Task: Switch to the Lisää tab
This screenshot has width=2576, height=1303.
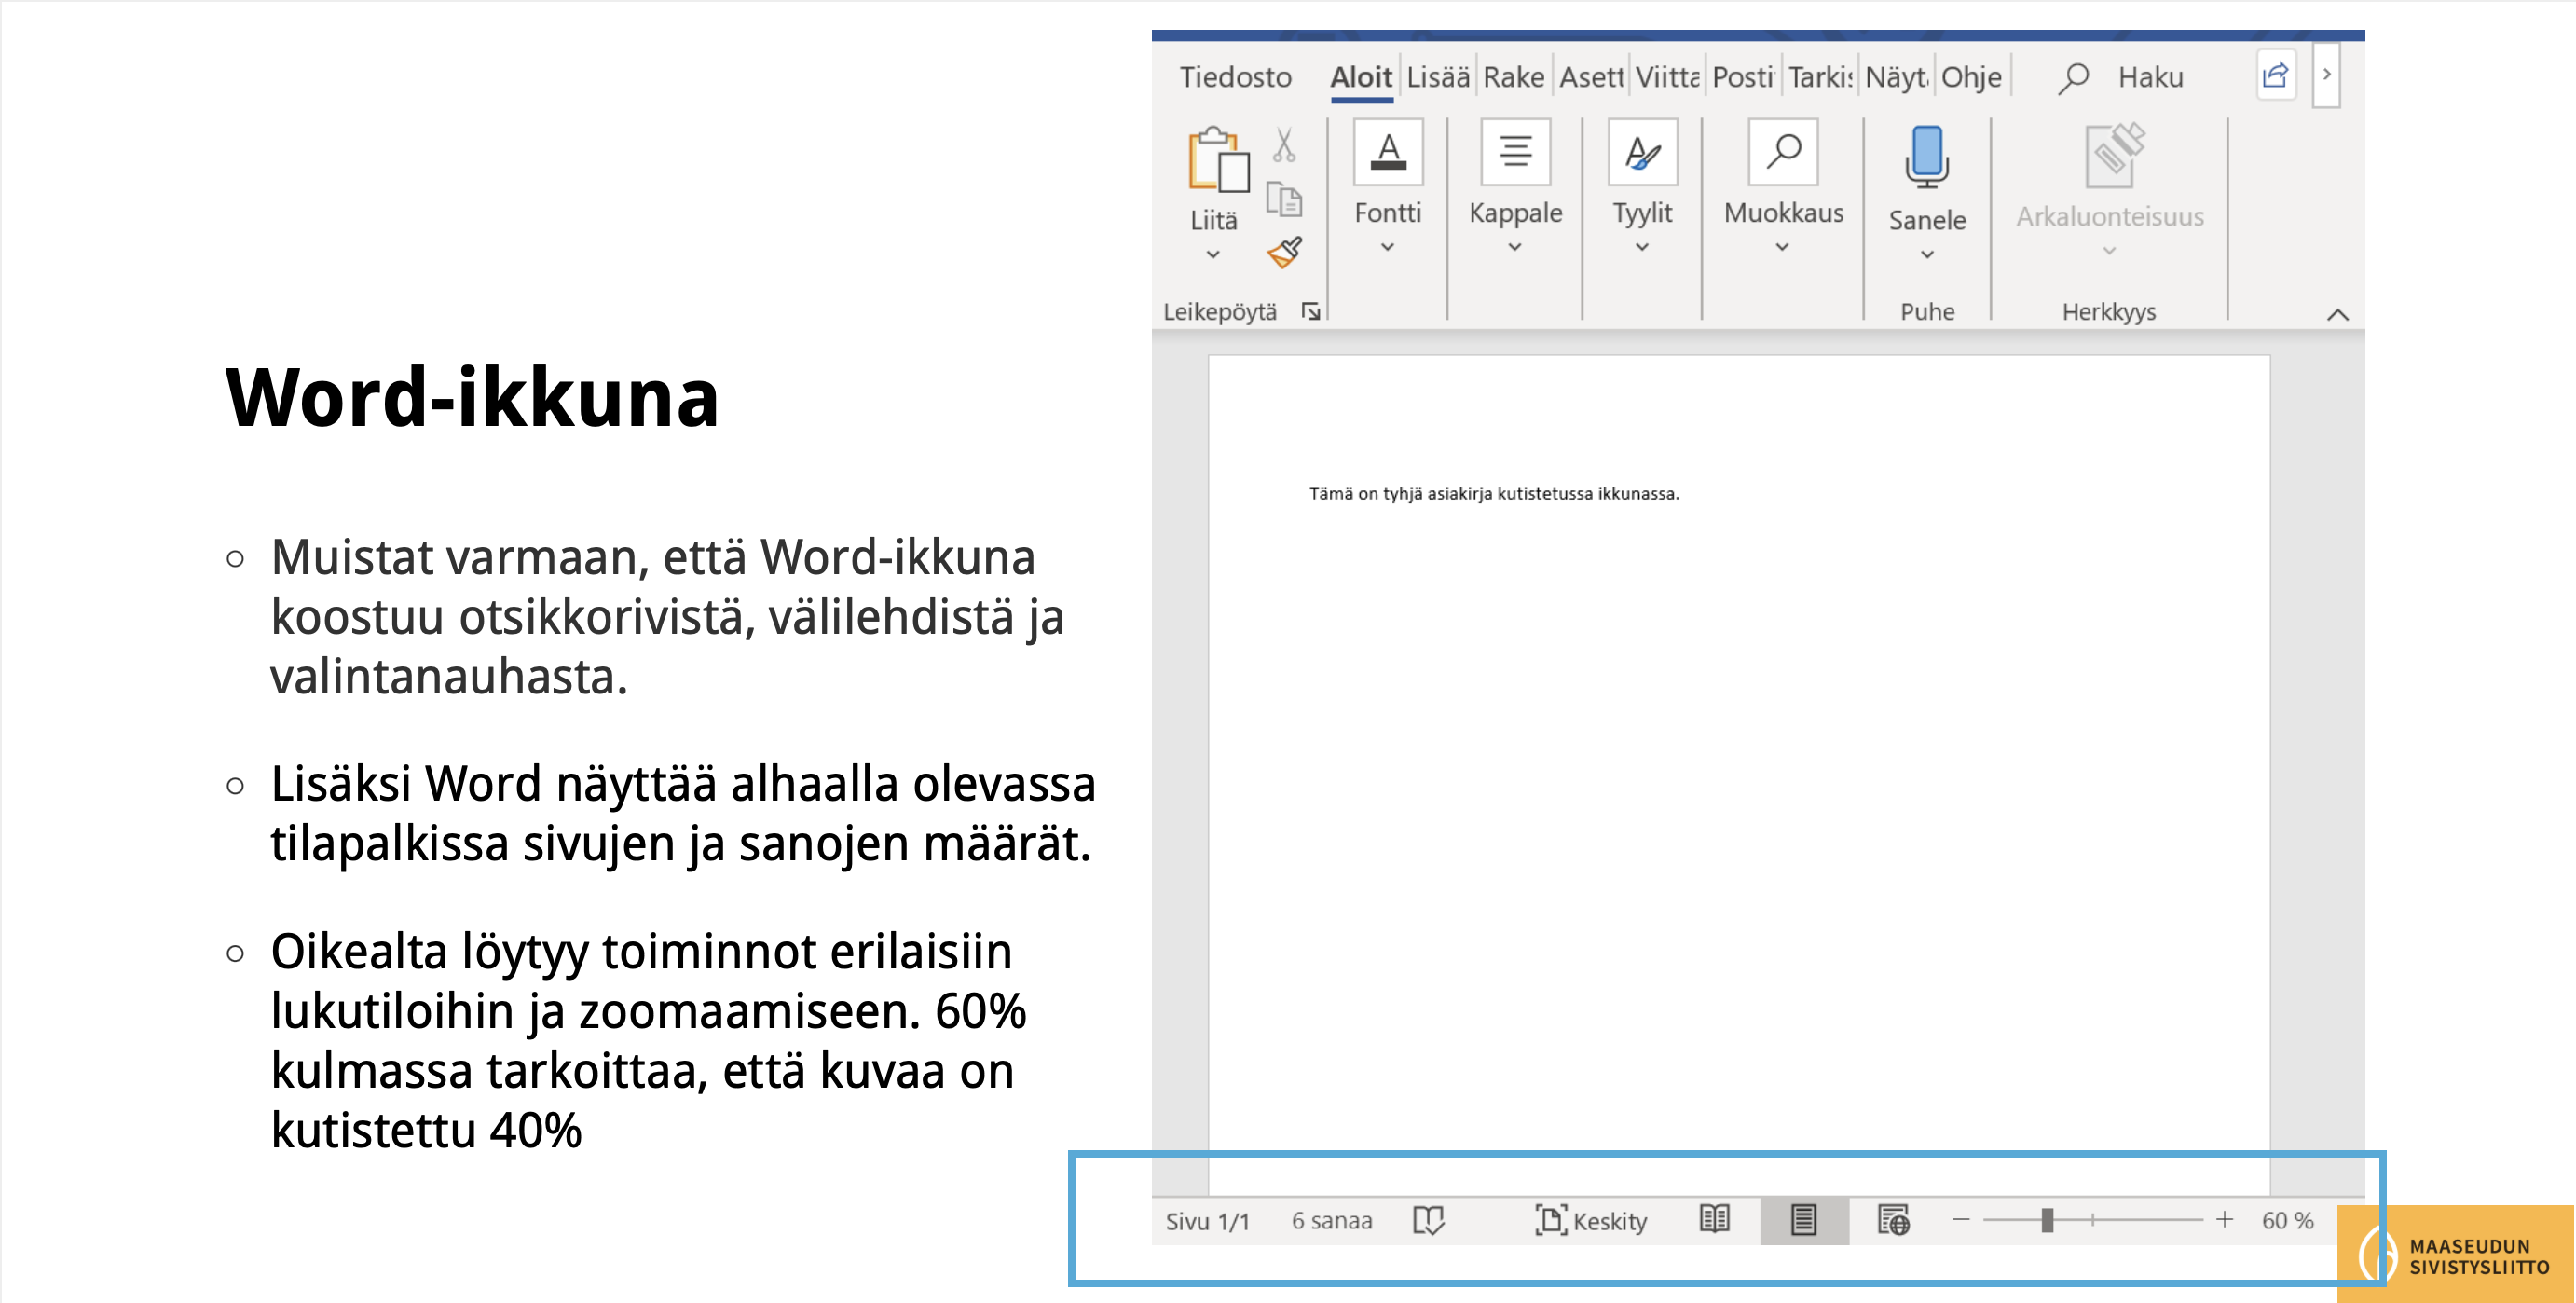Action: (1437, 77)
